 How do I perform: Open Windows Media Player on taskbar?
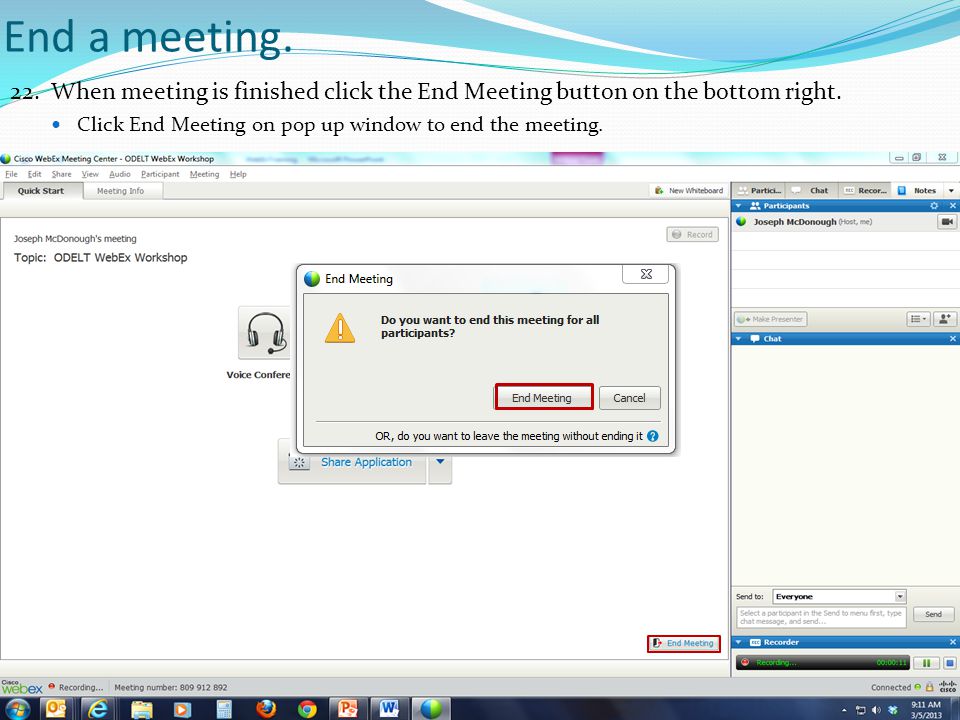point(182,709)
